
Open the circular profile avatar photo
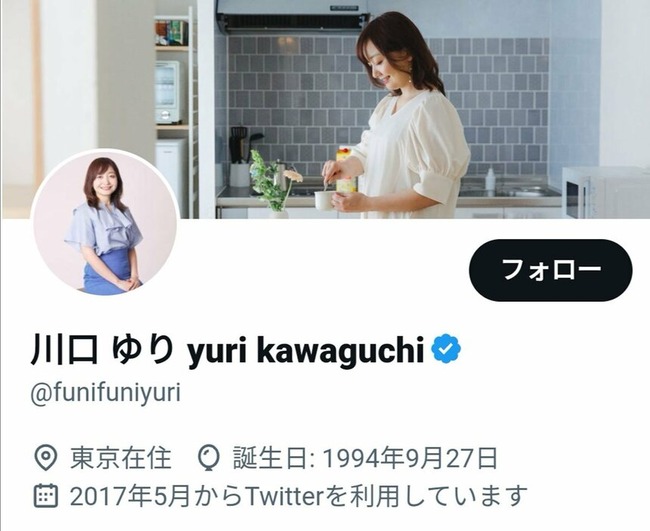(105, 223)
